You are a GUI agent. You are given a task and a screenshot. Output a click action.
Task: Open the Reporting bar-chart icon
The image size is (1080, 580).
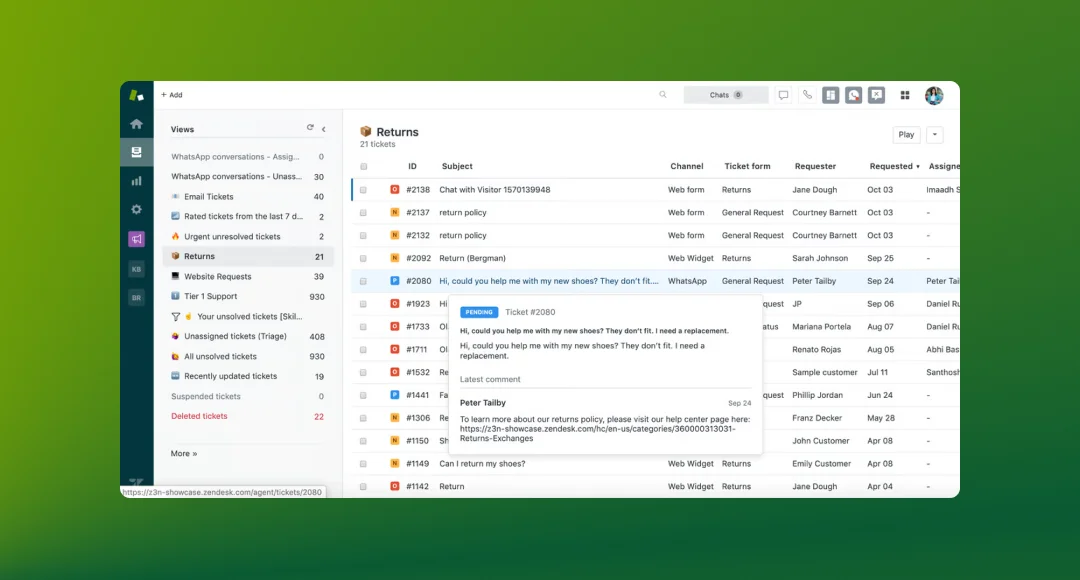tap(137, 181)
